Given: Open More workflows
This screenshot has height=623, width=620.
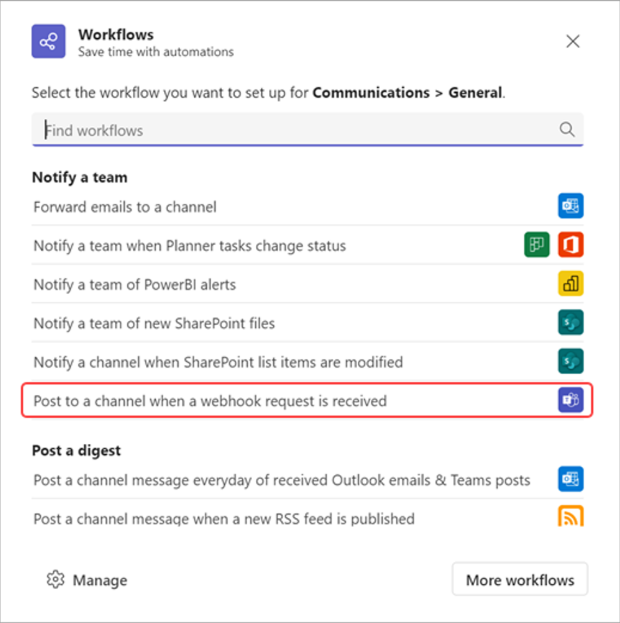Looking at the screenshot, I should pyautogui.click(x=520, y=580).
